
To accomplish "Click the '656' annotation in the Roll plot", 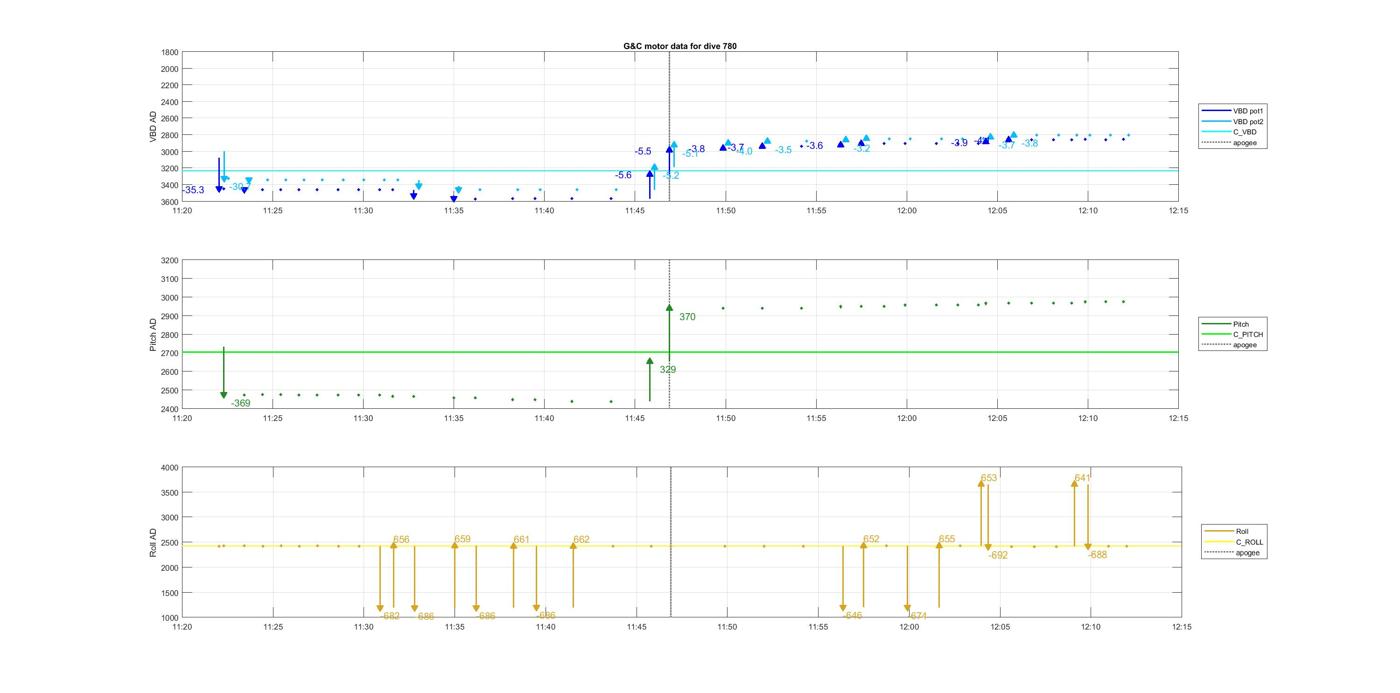I will point(401,539).
